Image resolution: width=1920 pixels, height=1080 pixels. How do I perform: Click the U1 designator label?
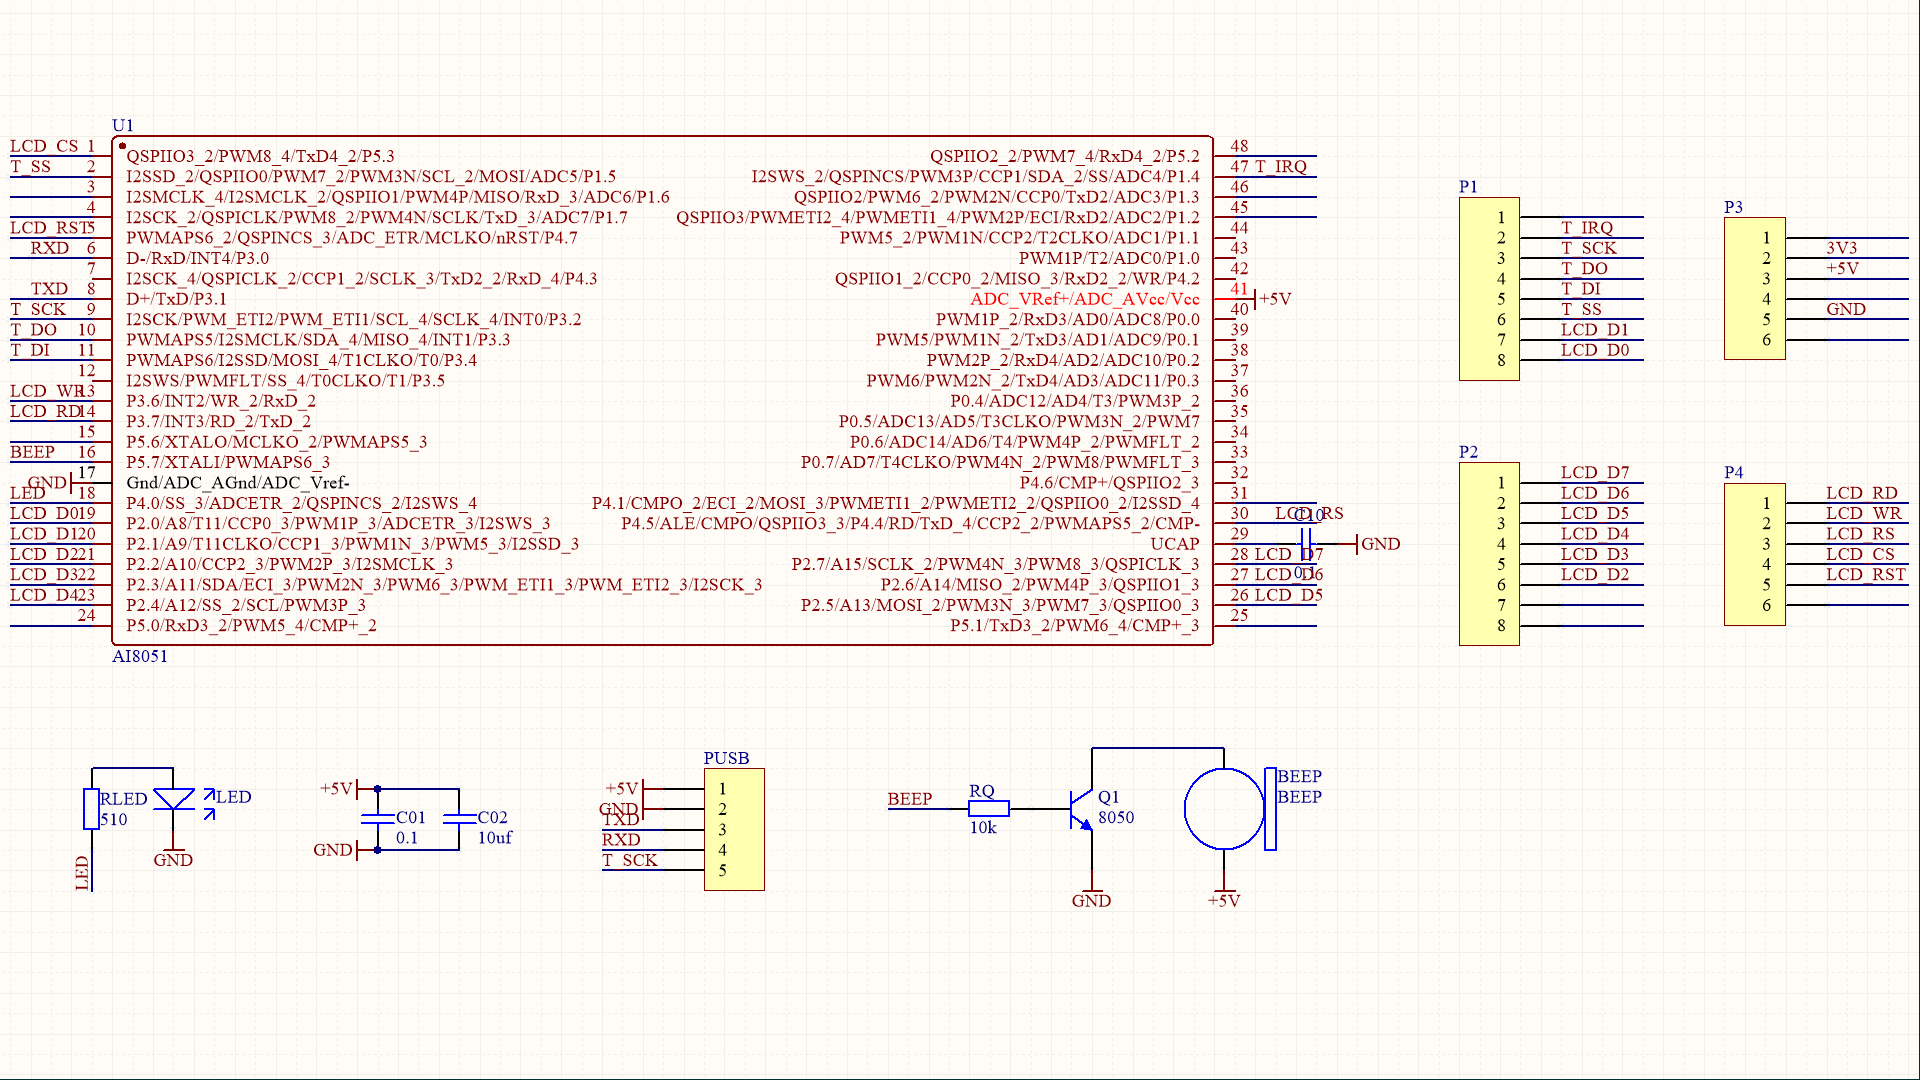pos(122,125)
